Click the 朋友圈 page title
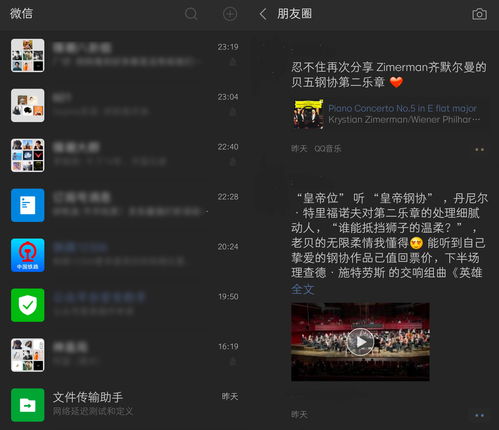499x430 pixels. [x=295, y=14]
